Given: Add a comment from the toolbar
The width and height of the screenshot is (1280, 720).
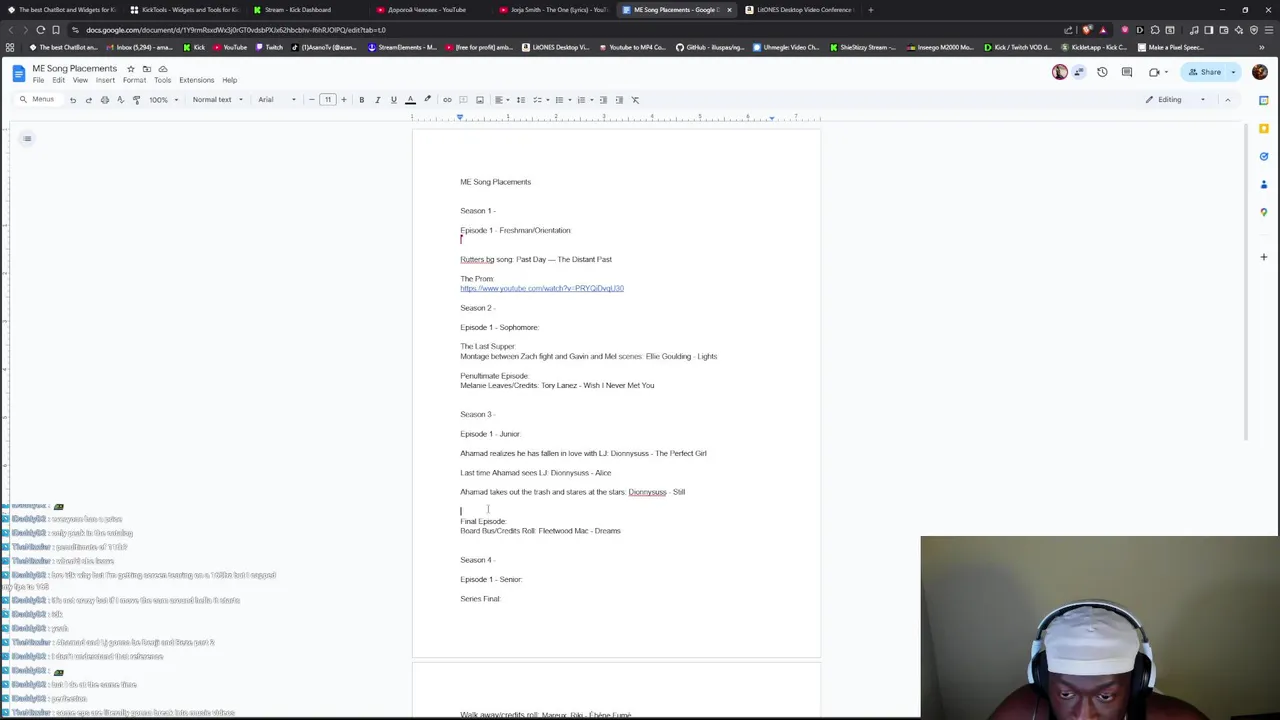Looking at the screenshot, I should [463, 100].
